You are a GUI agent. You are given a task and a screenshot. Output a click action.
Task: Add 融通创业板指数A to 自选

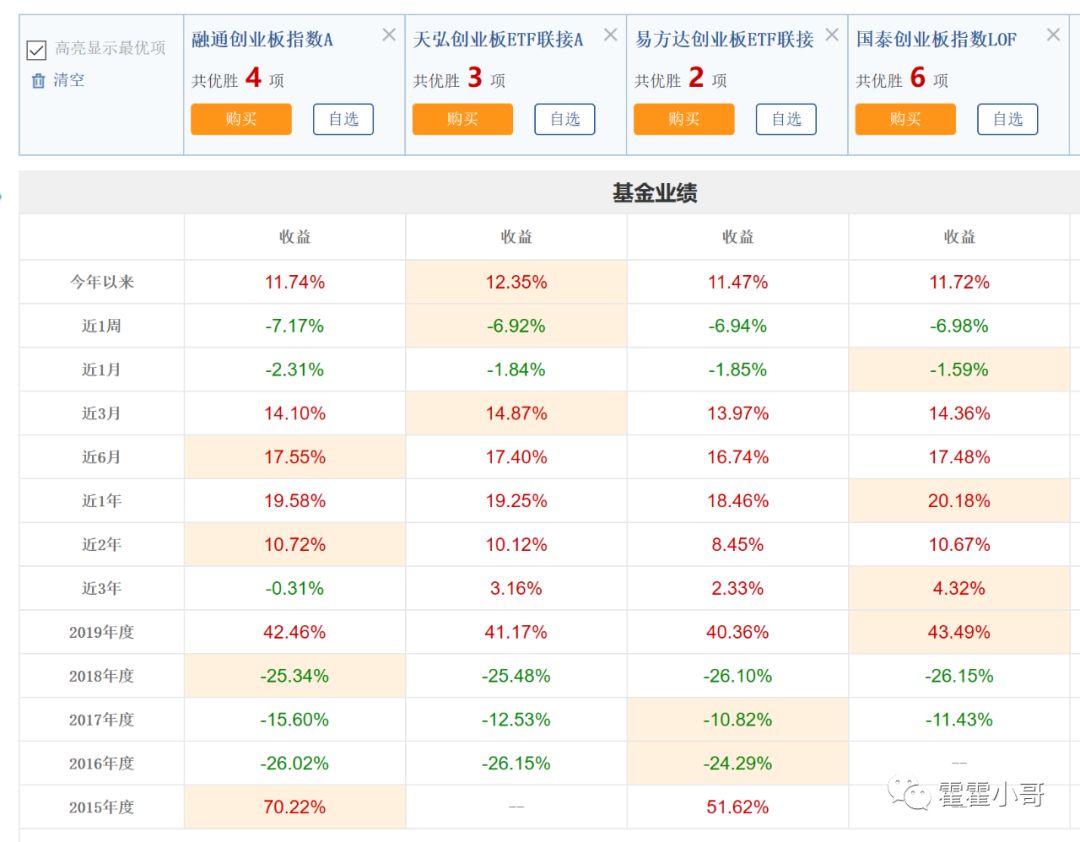click(x=343, y=119)
